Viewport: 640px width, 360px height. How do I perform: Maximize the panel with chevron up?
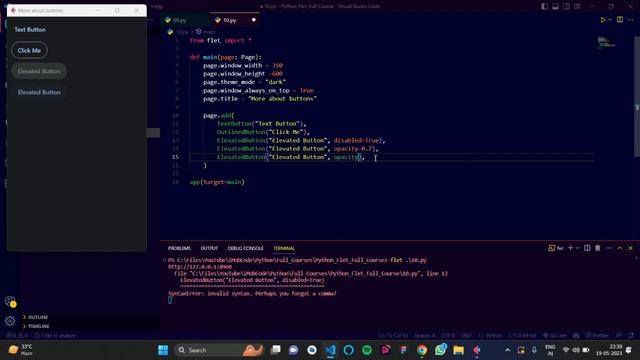pyautogui.click(x=620, y=248)
